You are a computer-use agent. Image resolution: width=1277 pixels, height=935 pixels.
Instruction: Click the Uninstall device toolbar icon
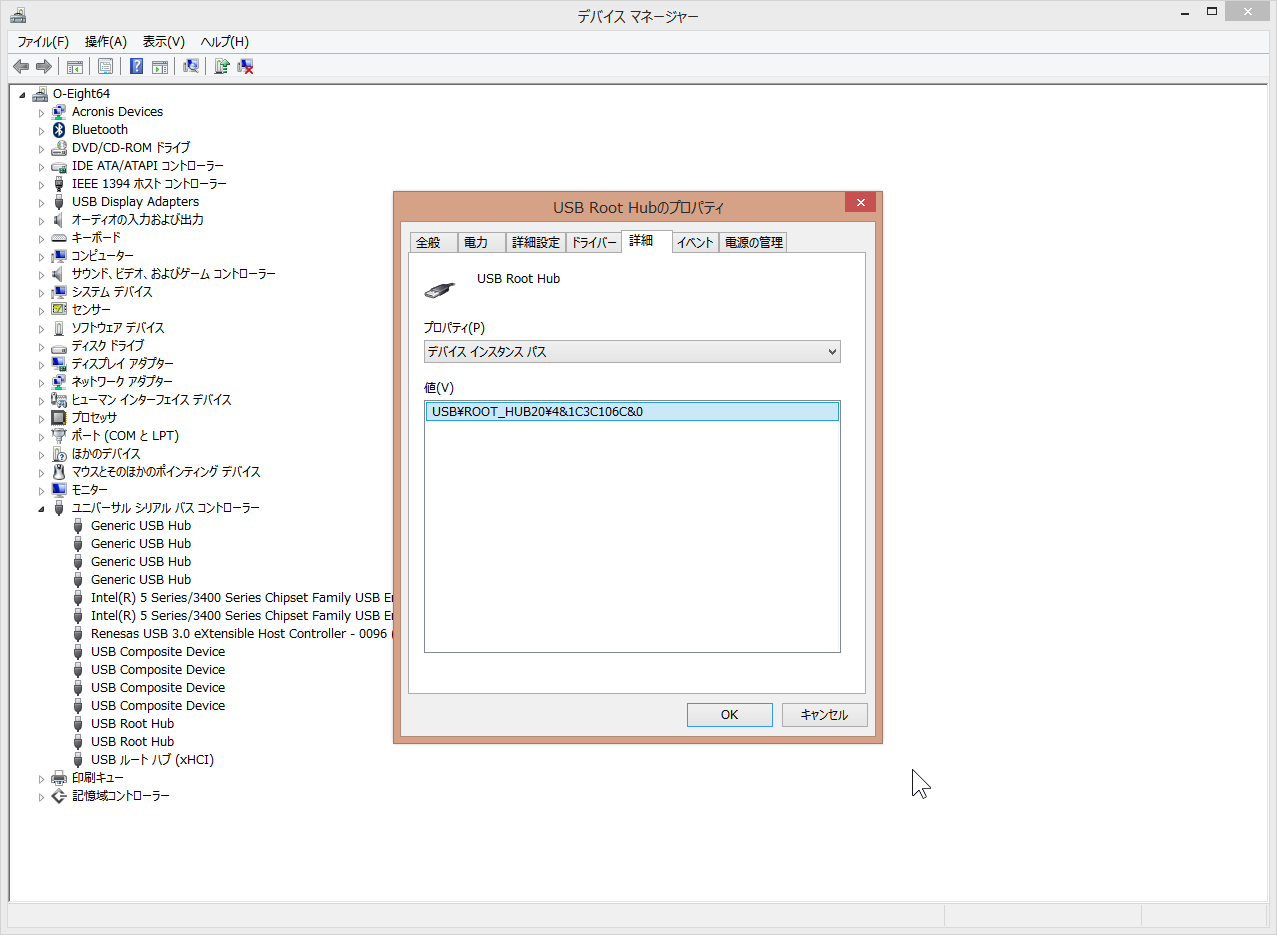coord(245,66)
